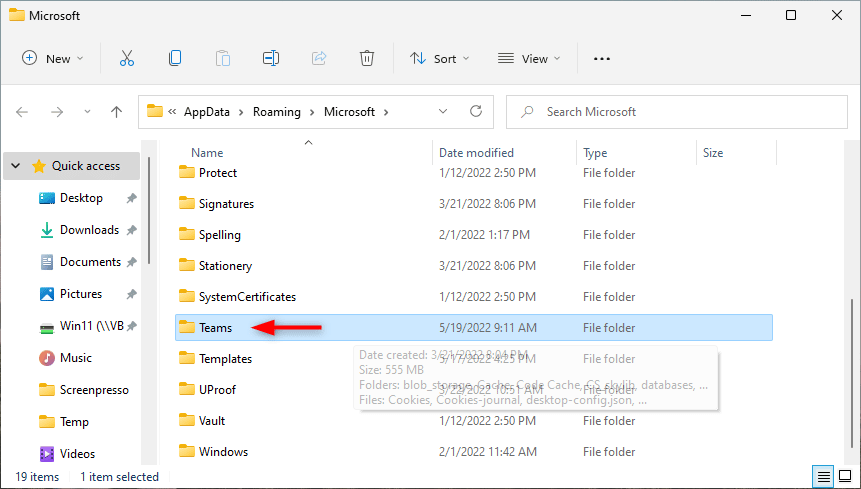Click the navigation pane scrollbar

[149, 211]
